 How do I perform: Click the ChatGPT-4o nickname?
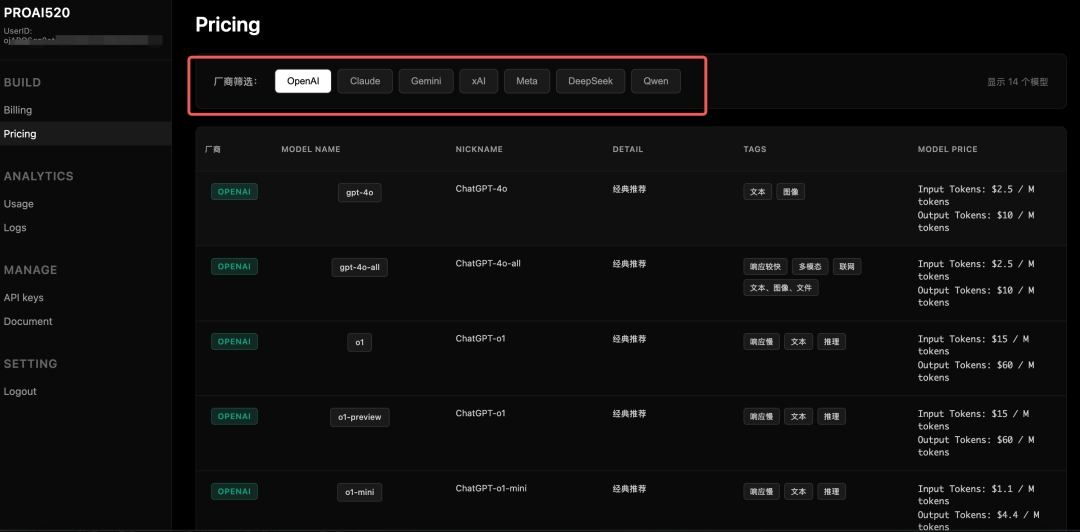[481, 189]
